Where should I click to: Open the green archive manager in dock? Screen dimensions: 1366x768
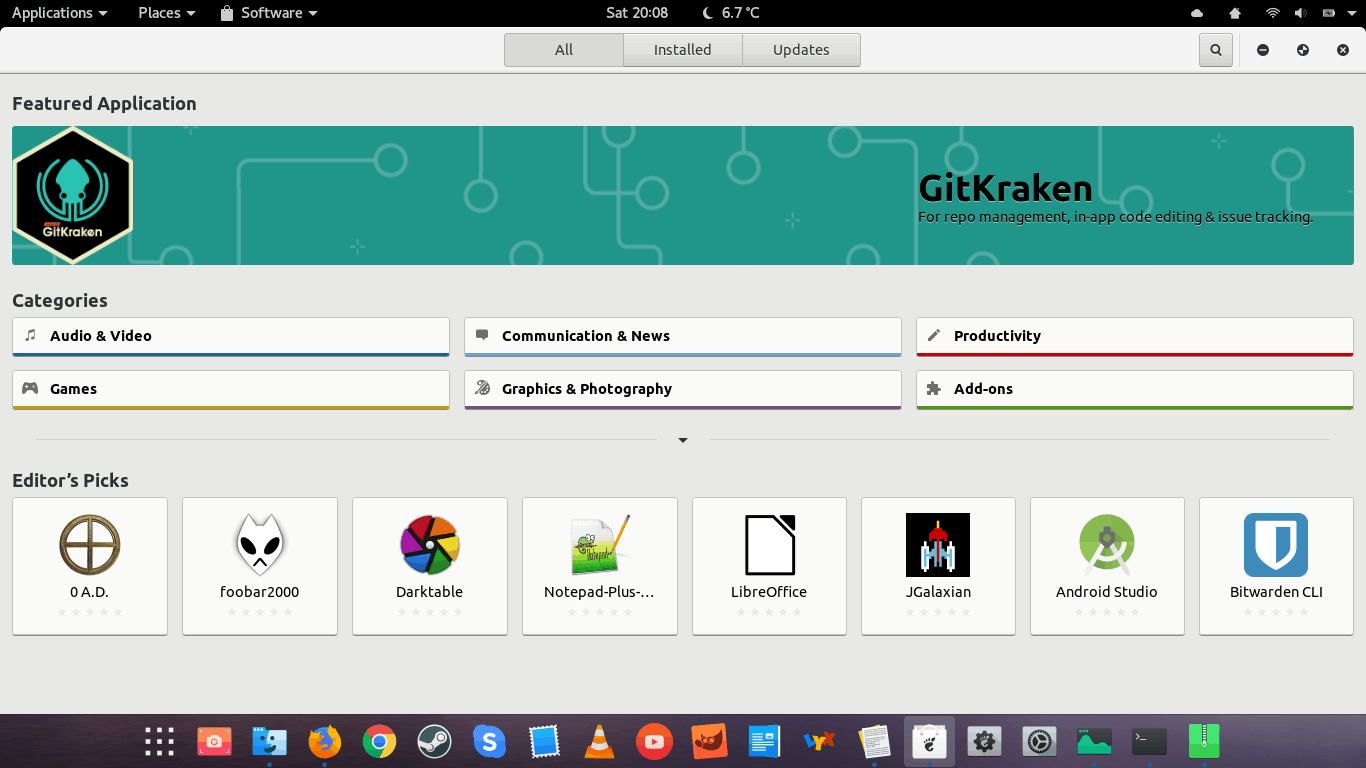click(x=1204, y=741)
